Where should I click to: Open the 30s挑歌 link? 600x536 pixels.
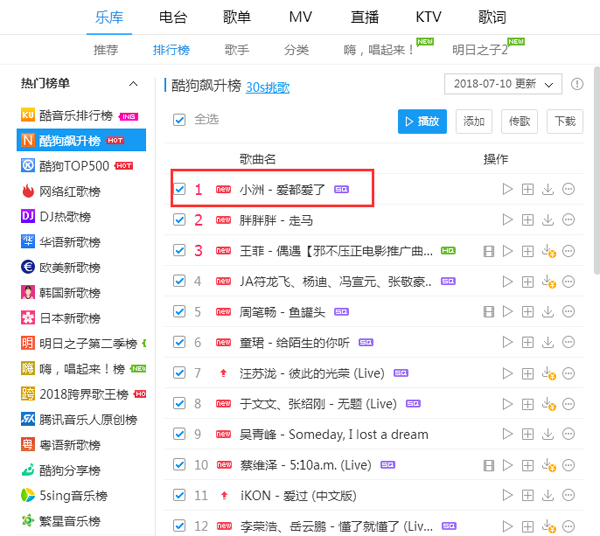tap(268, 87)
